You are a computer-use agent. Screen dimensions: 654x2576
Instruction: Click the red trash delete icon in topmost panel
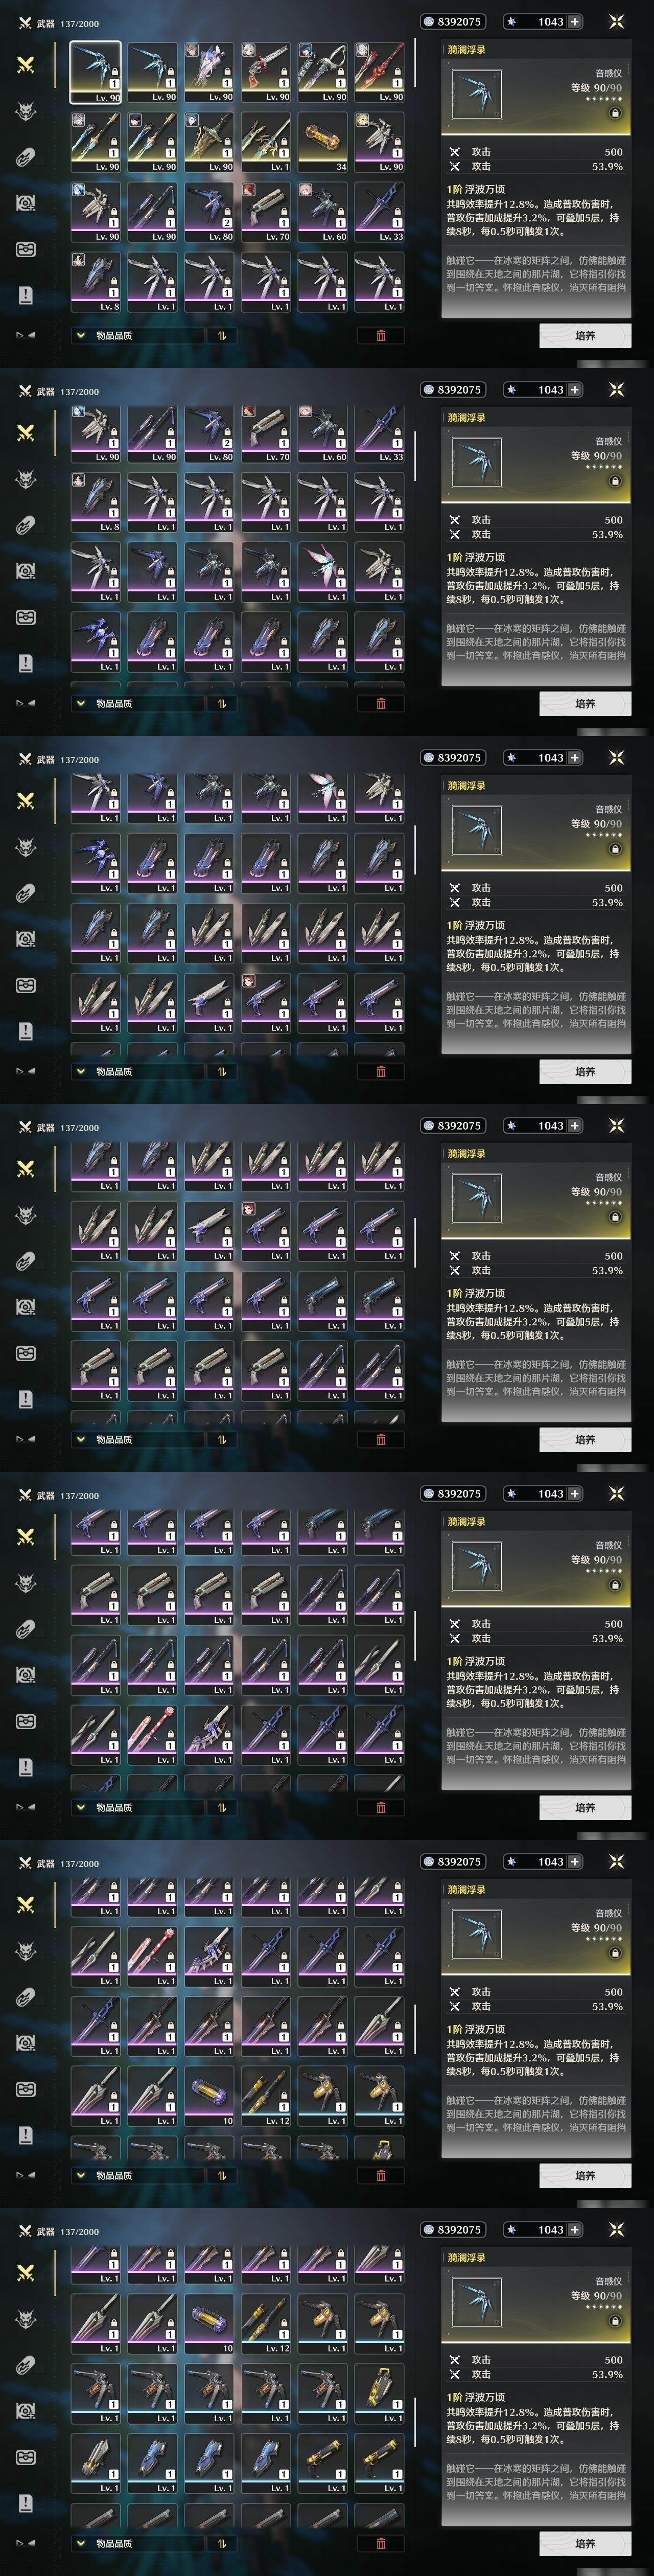click(381, 336)
